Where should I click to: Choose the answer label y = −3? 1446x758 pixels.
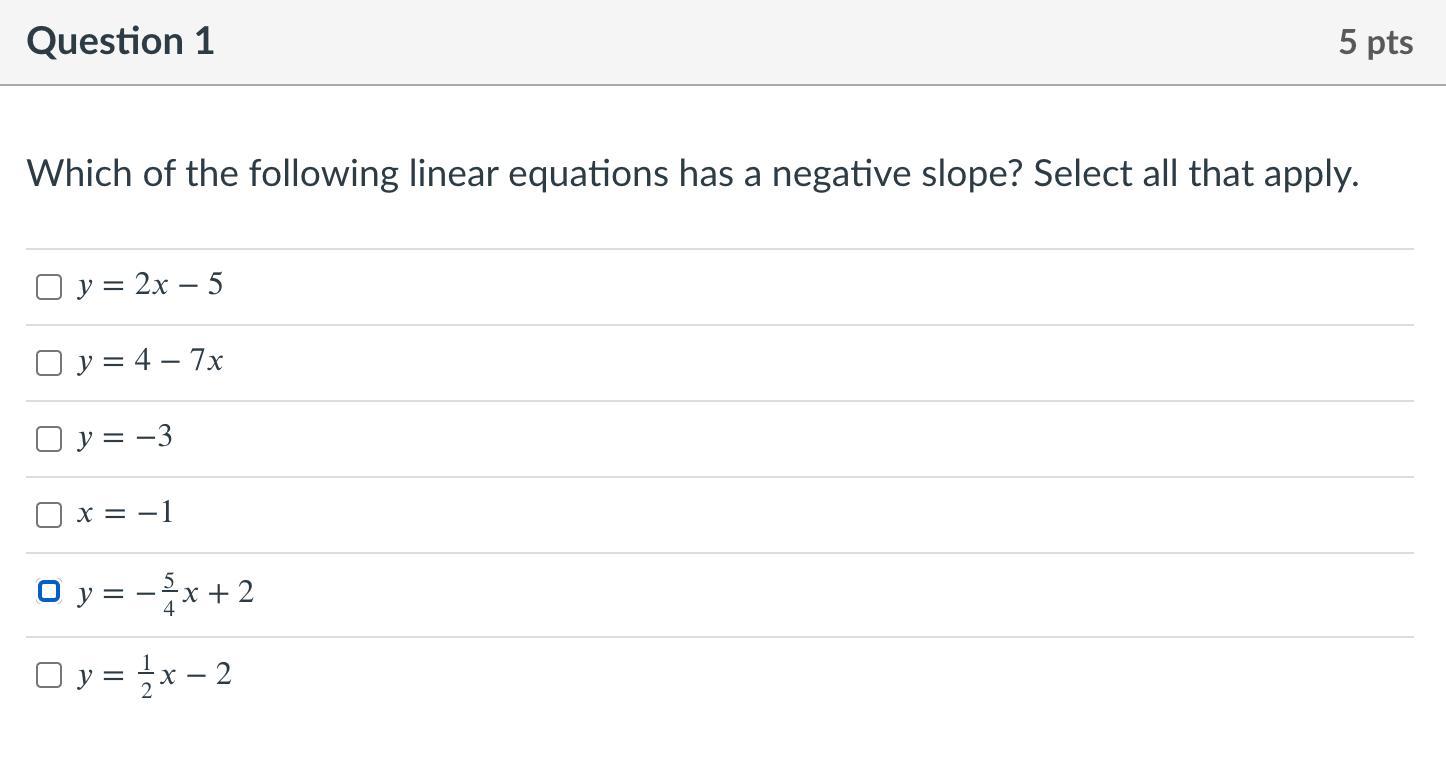(125, 437)
